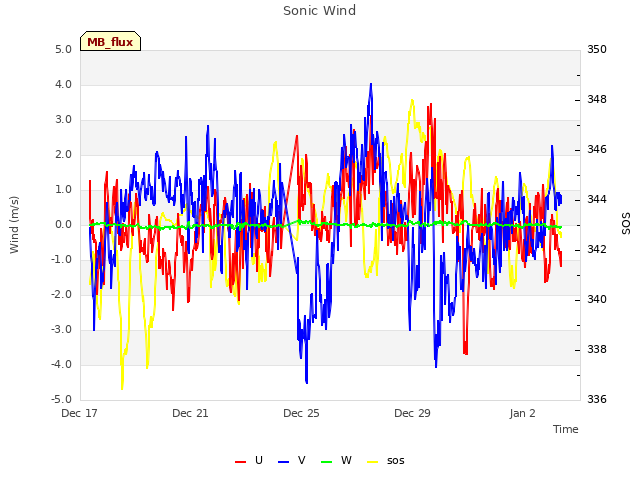Click the 344 right axis value
Viewport: 640px width, 480px height.
(x=597, y=200)
